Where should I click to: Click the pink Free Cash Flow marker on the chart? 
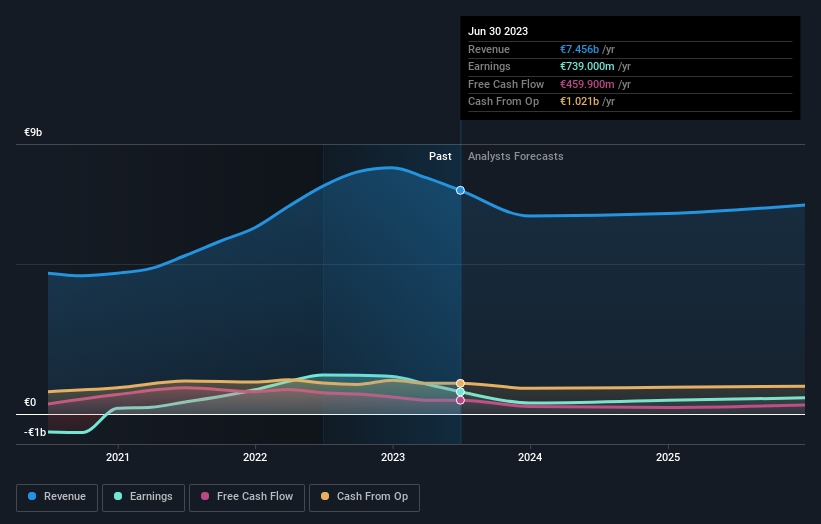[x=460, y=400]
